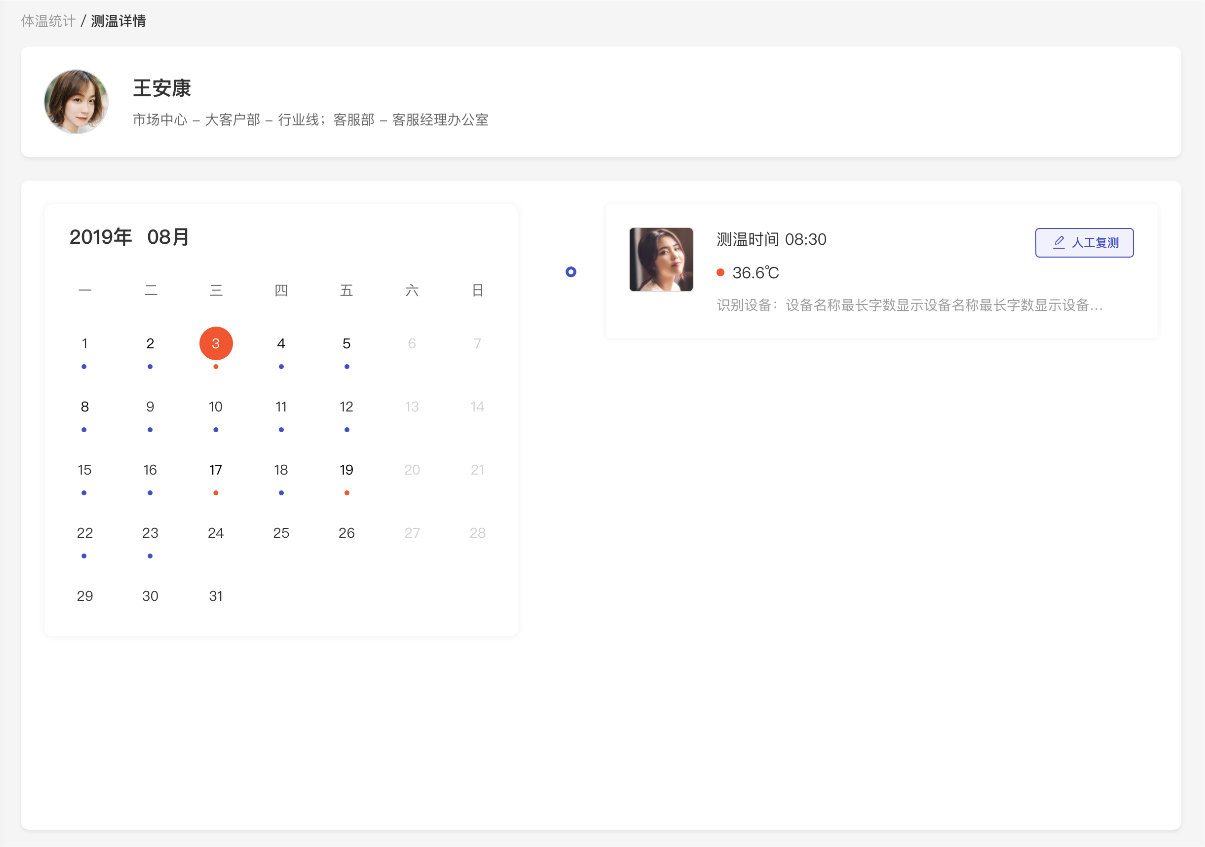Click the 2019年 year label in calendar header
This screenshot has height=847, width=1205.
(x=101, y=237)
